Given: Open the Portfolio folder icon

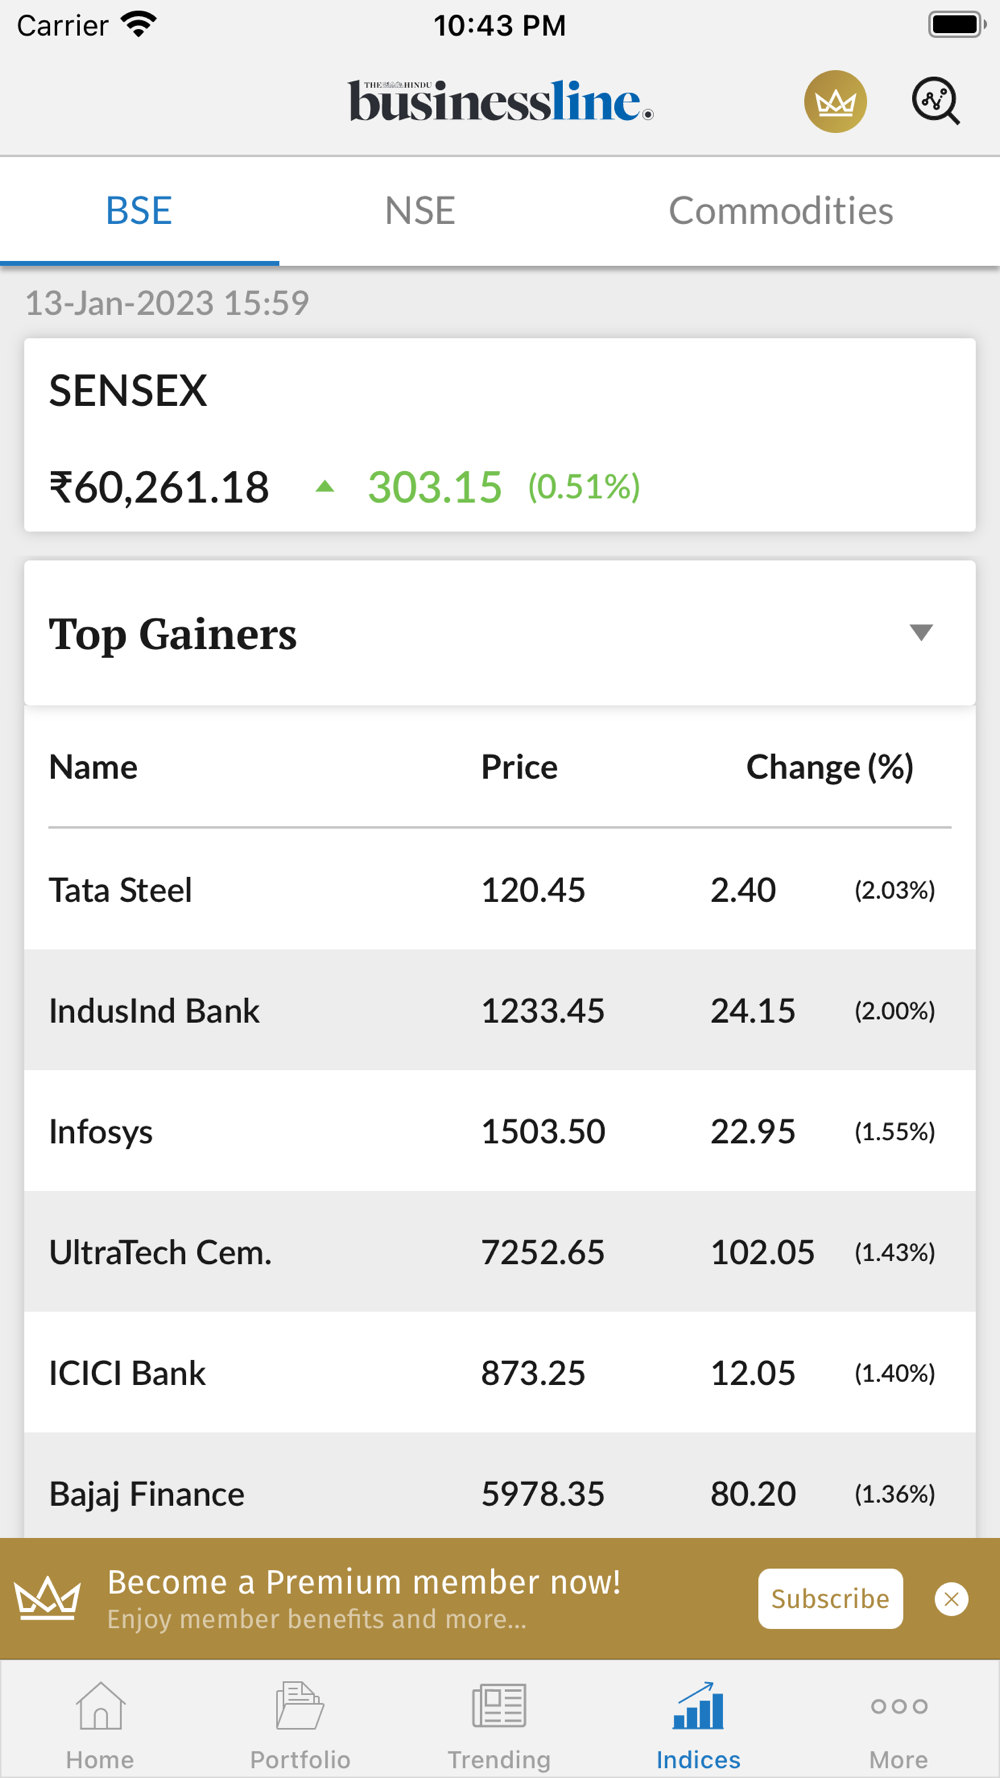Looking at the screenshot, I should tap(299, 1706).
